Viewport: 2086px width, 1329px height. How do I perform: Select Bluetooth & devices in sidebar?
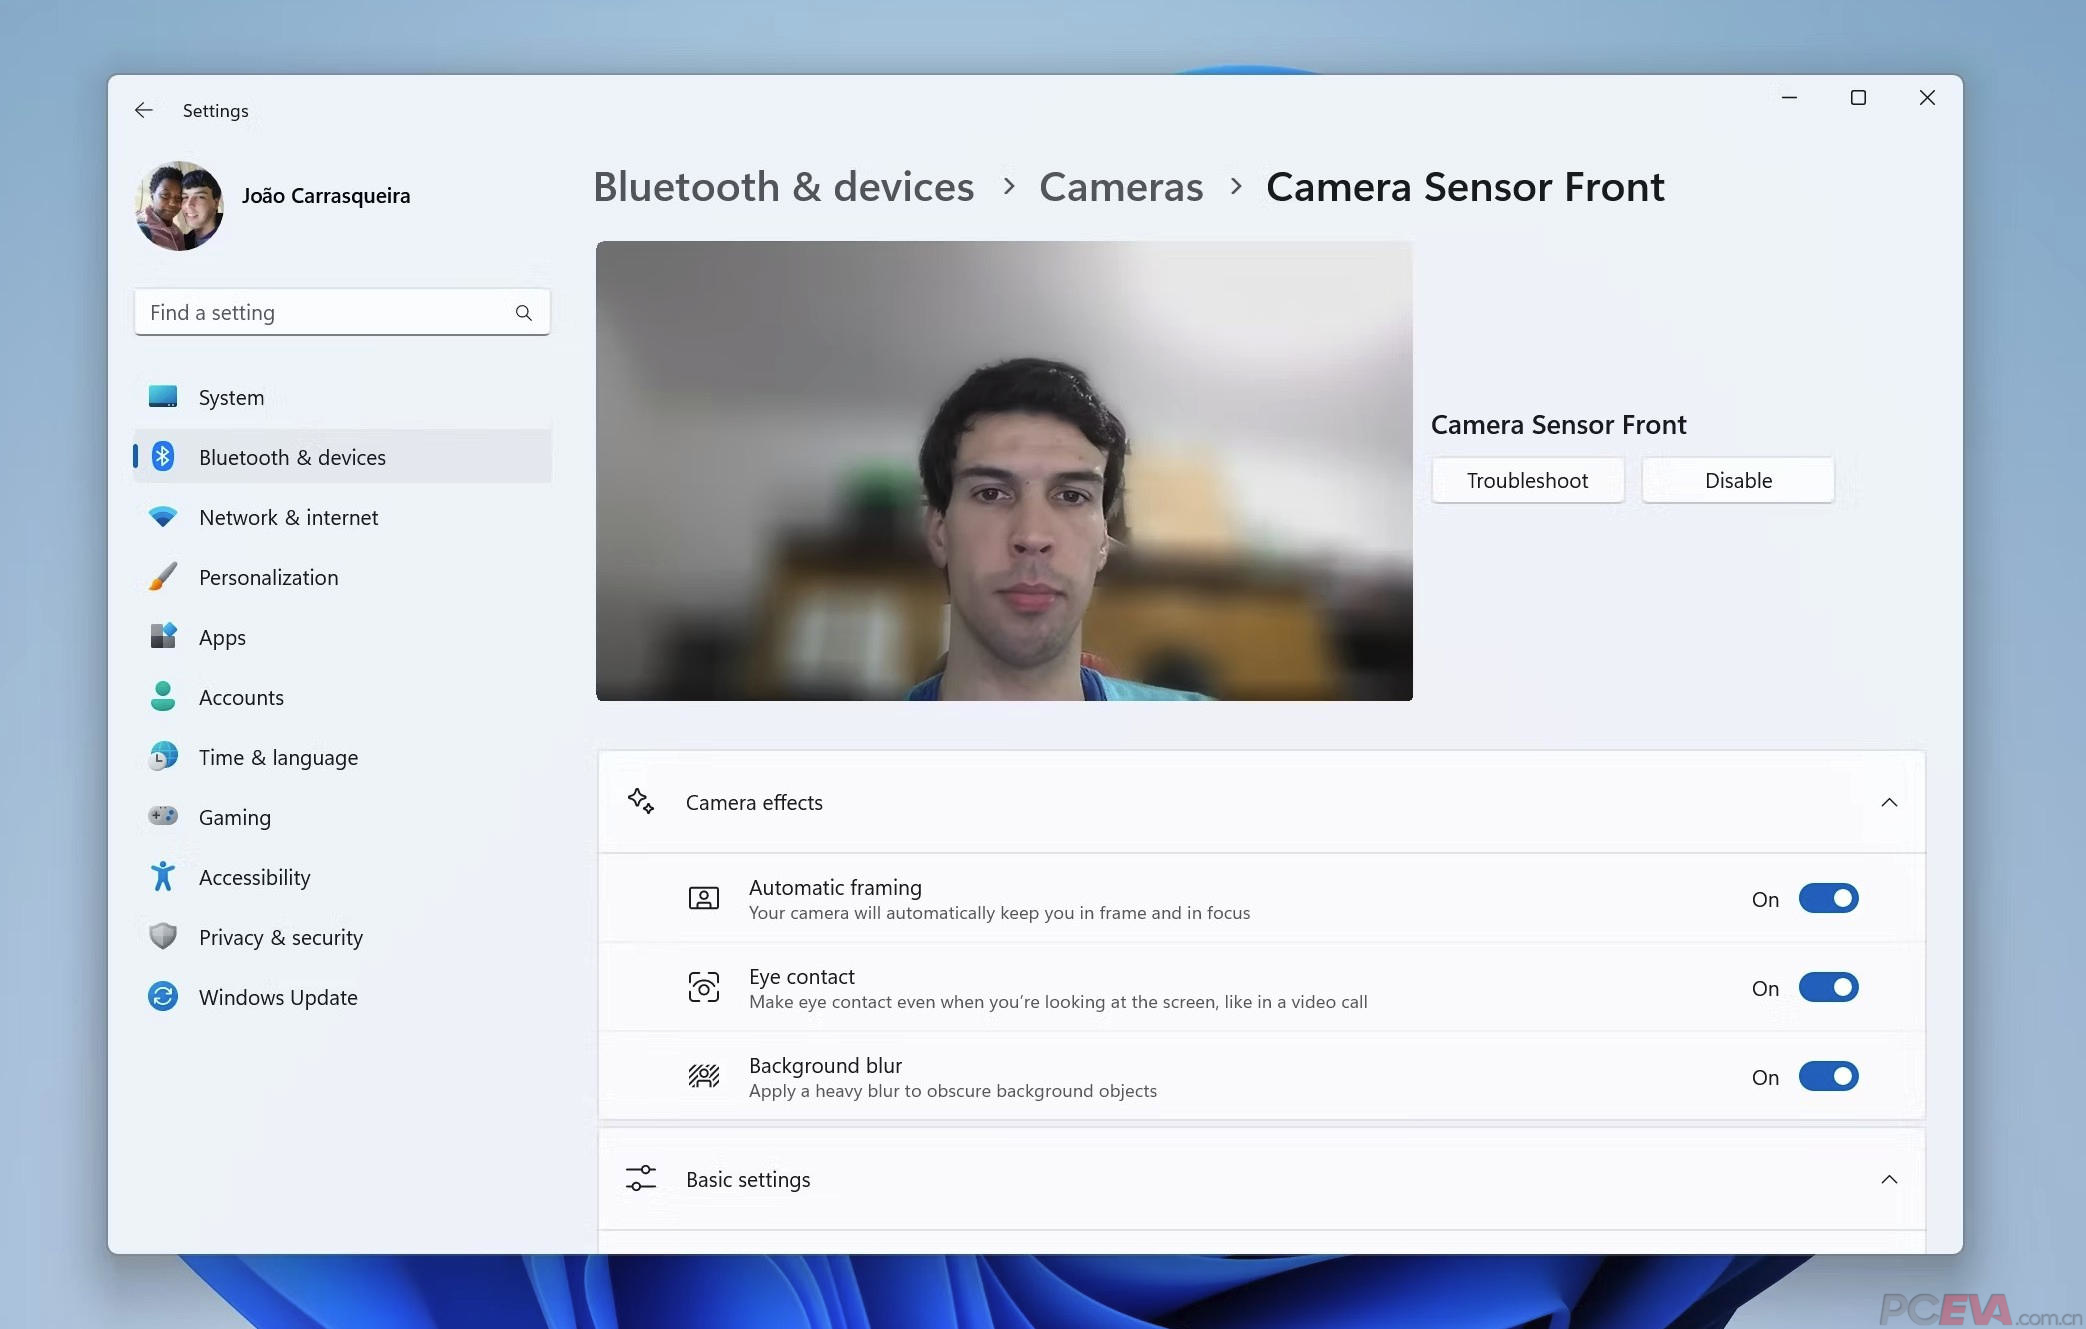342,457
